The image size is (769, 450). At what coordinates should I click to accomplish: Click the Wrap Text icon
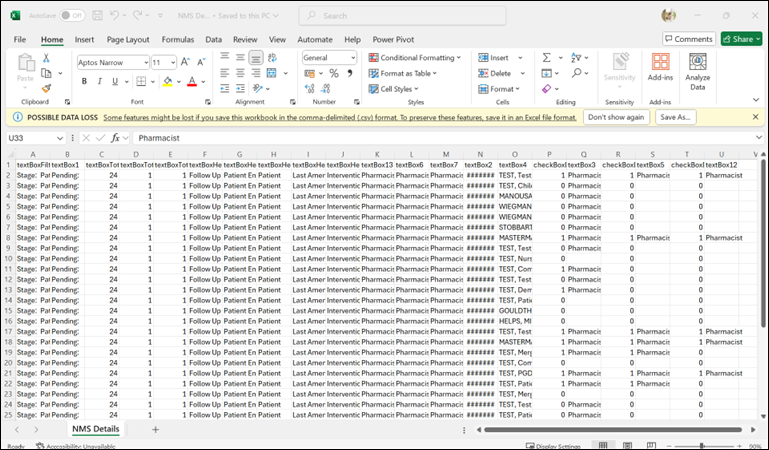click(272, 58)
